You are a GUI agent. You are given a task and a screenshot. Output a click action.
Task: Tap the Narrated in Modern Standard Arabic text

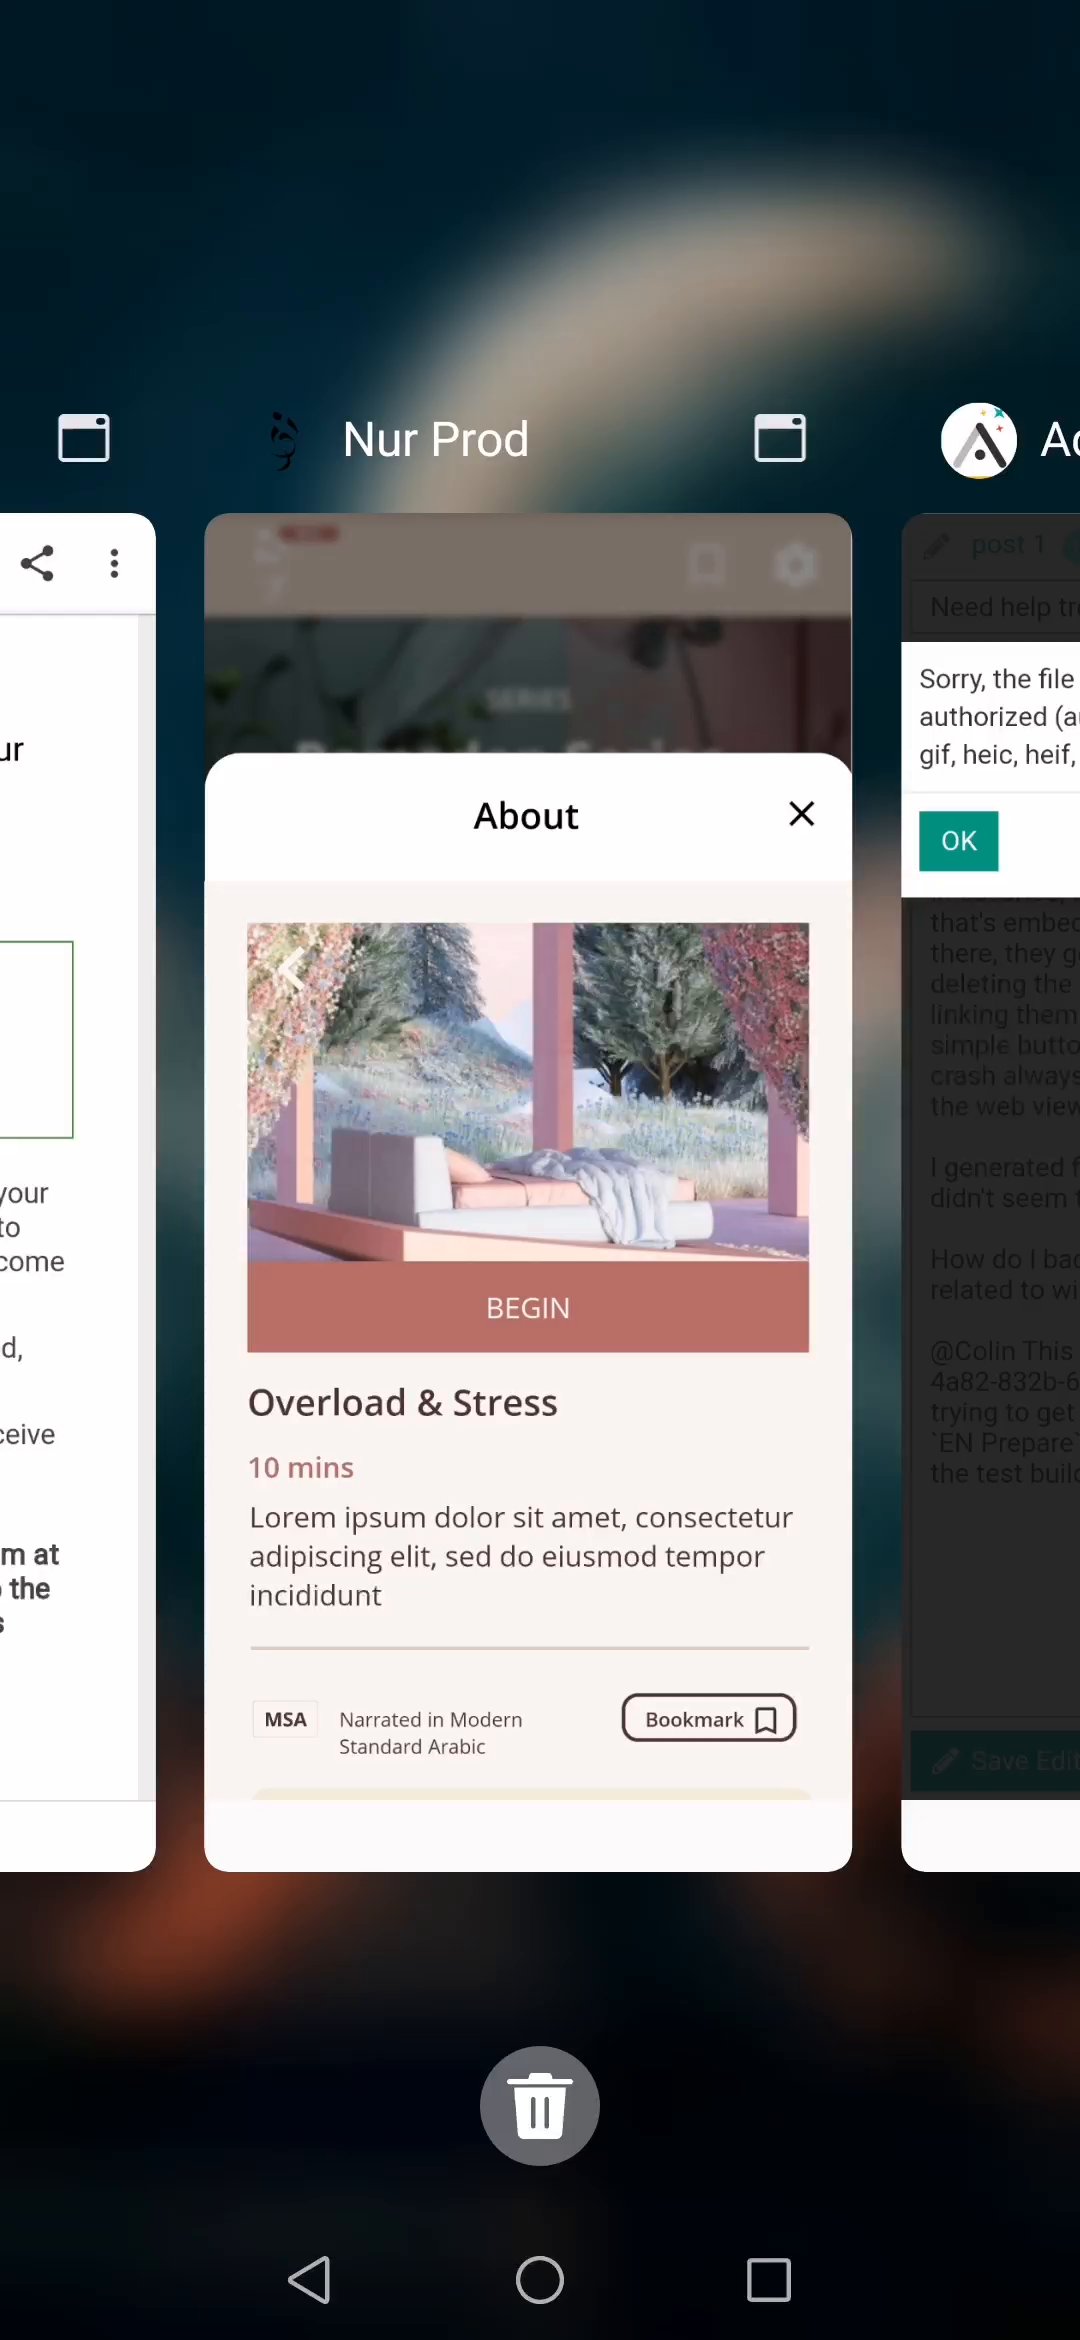tap(431, 1733)
